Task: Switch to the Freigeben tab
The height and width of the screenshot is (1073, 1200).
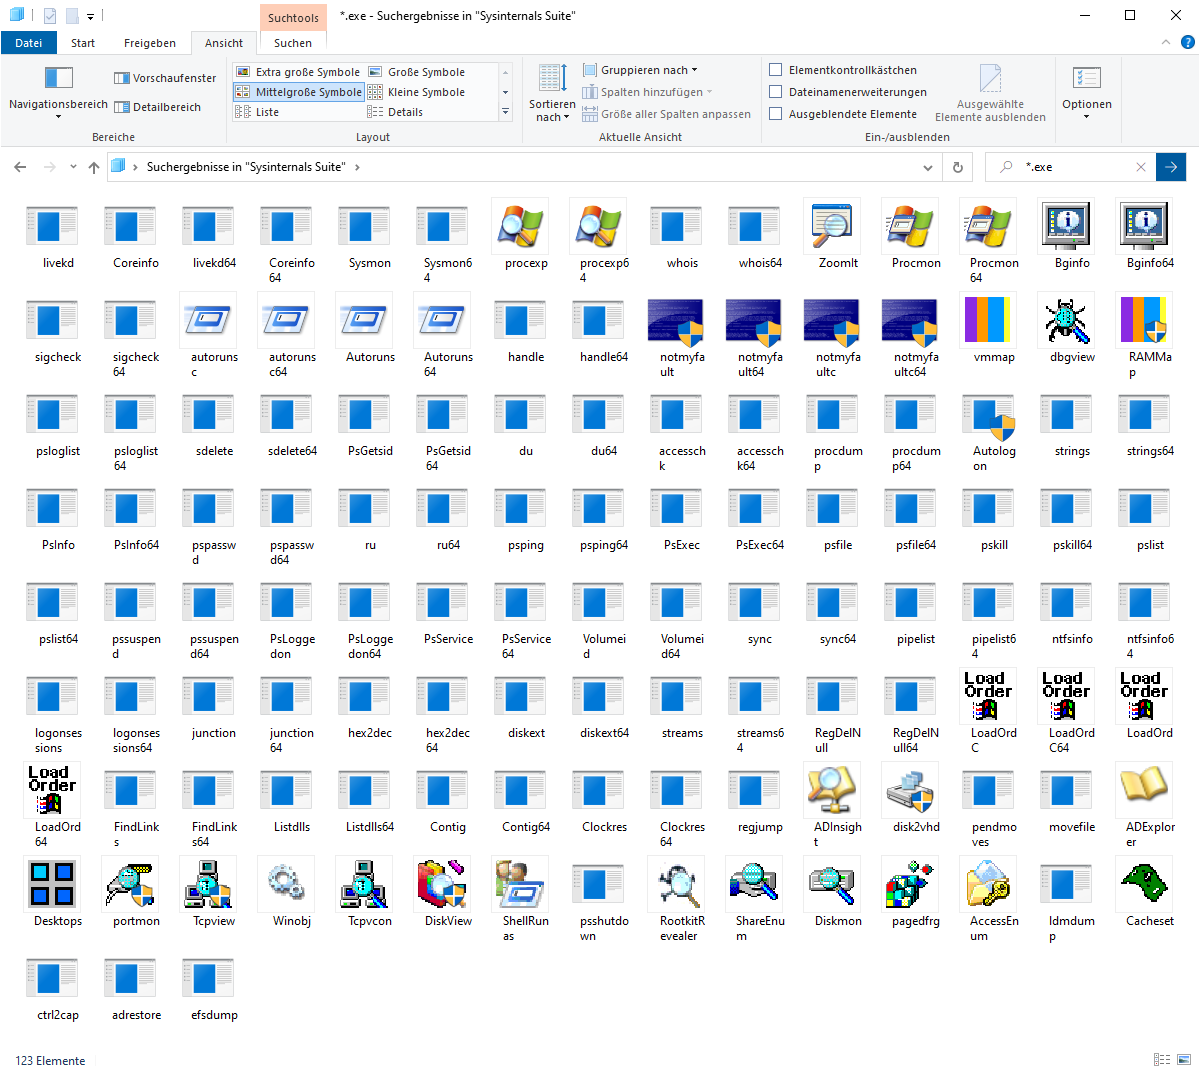Action: tap(150, 43)
